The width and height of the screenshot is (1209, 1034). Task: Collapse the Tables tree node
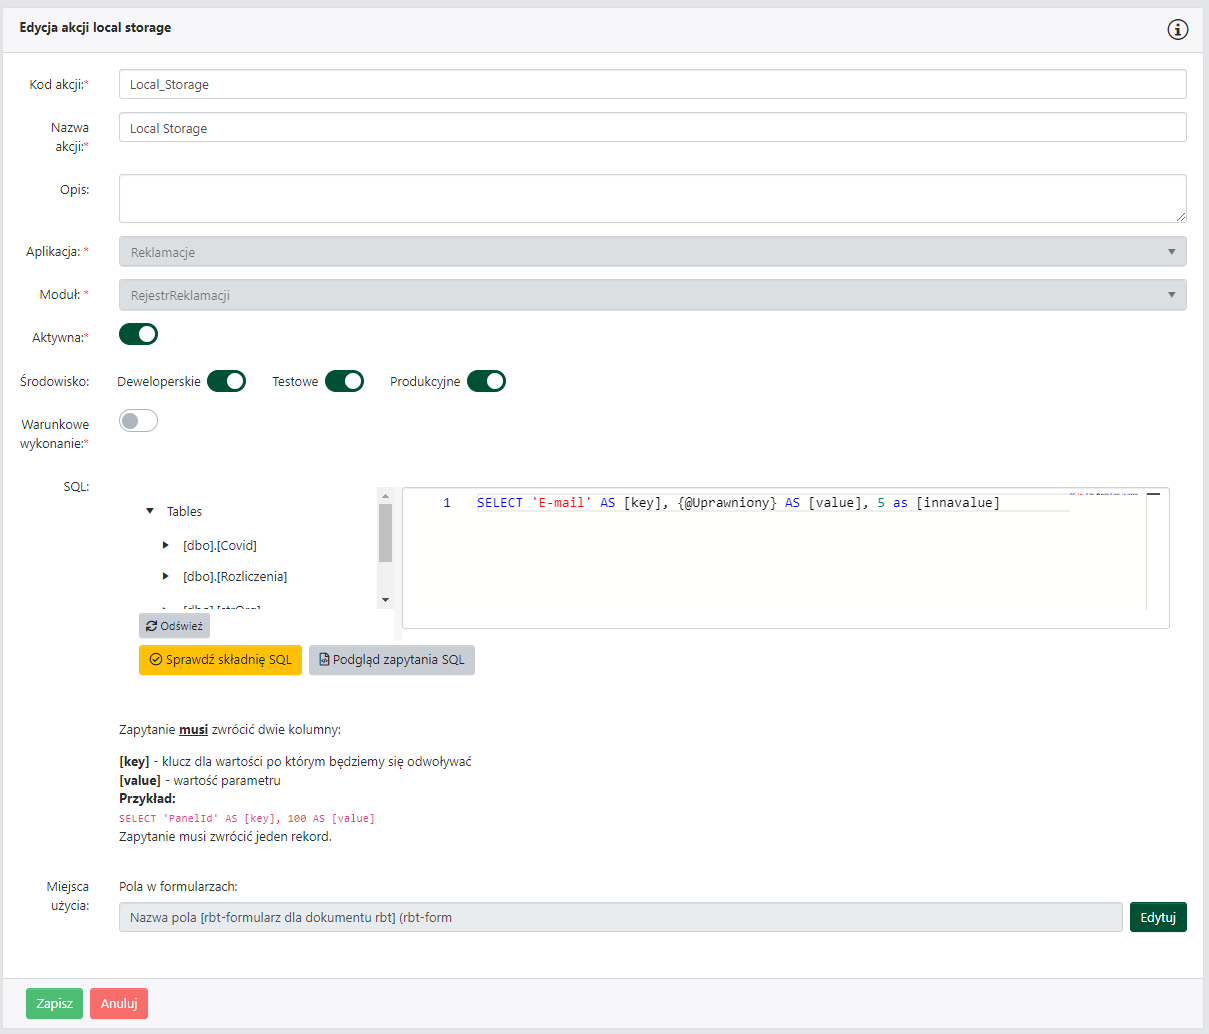150,511
